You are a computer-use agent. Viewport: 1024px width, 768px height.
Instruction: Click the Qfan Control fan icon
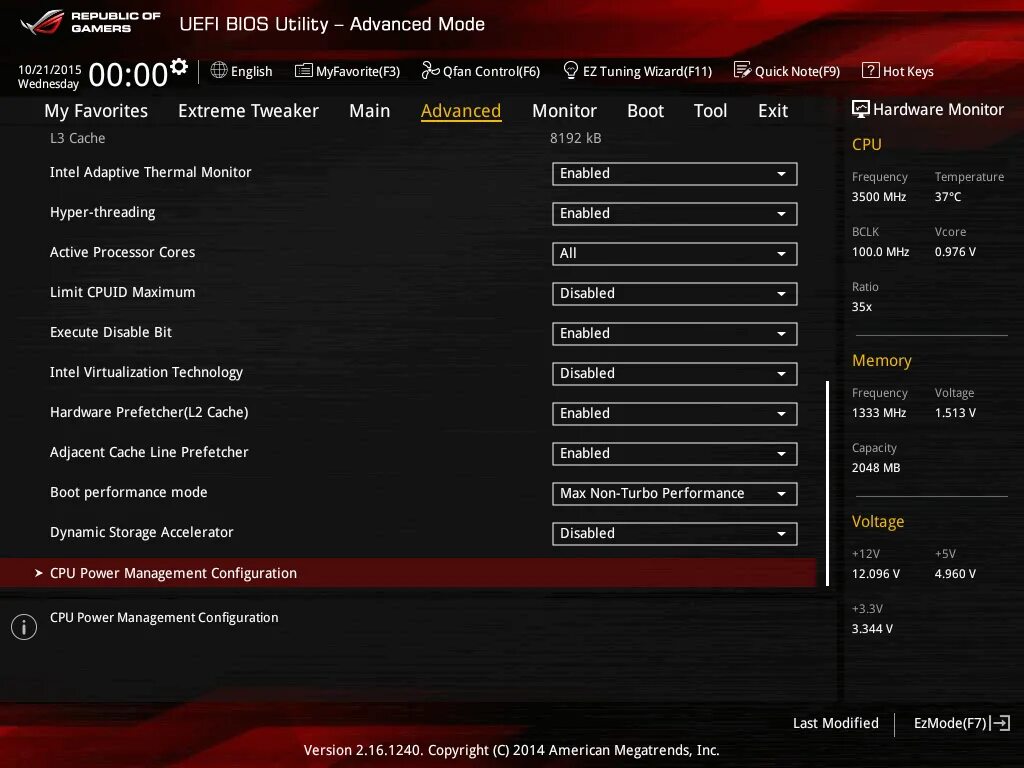coord(430,70)
